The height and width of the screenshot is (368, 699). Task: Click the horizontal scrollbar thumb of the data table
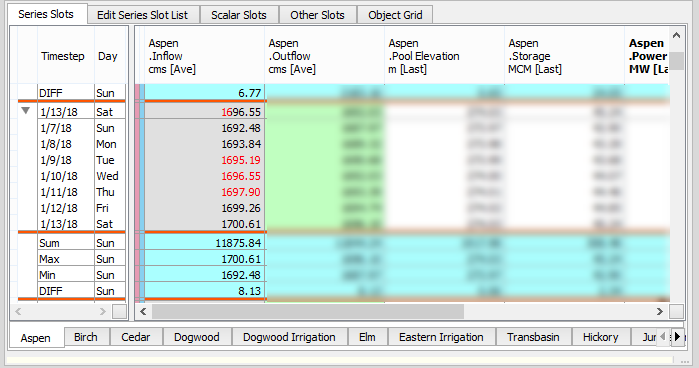308,311
